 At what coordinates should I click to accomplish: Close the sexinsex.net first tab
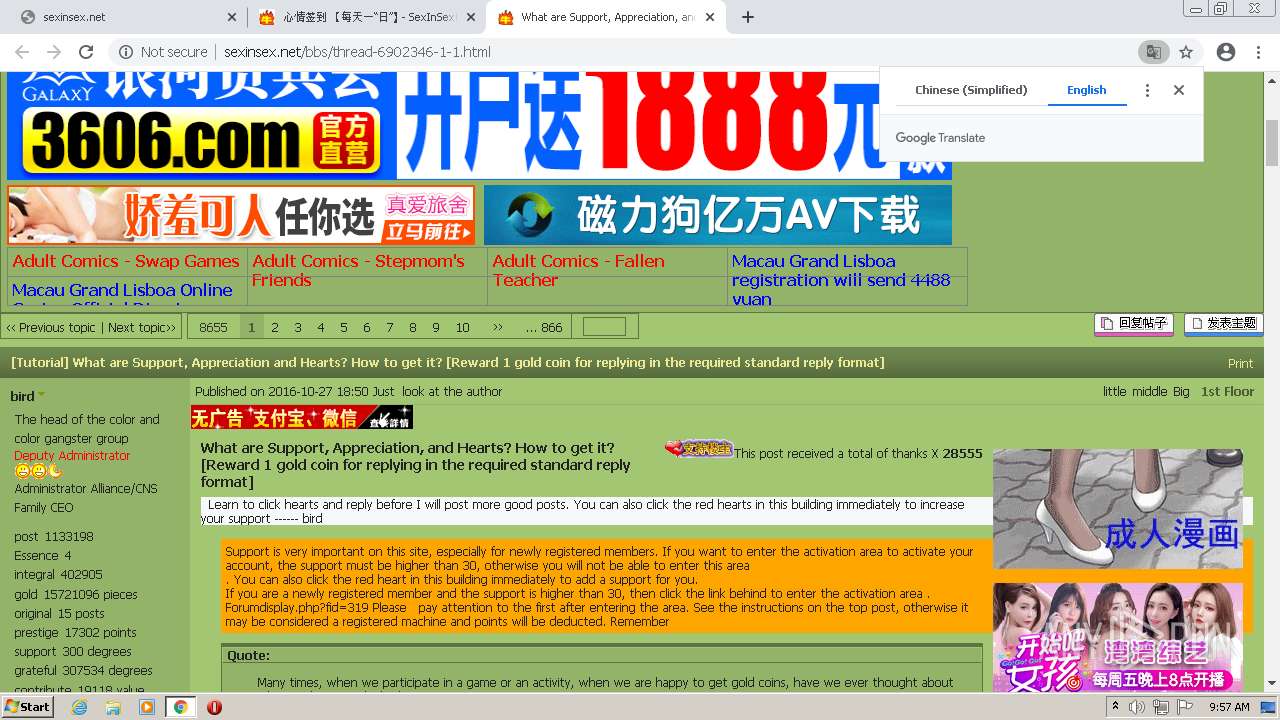232,17
